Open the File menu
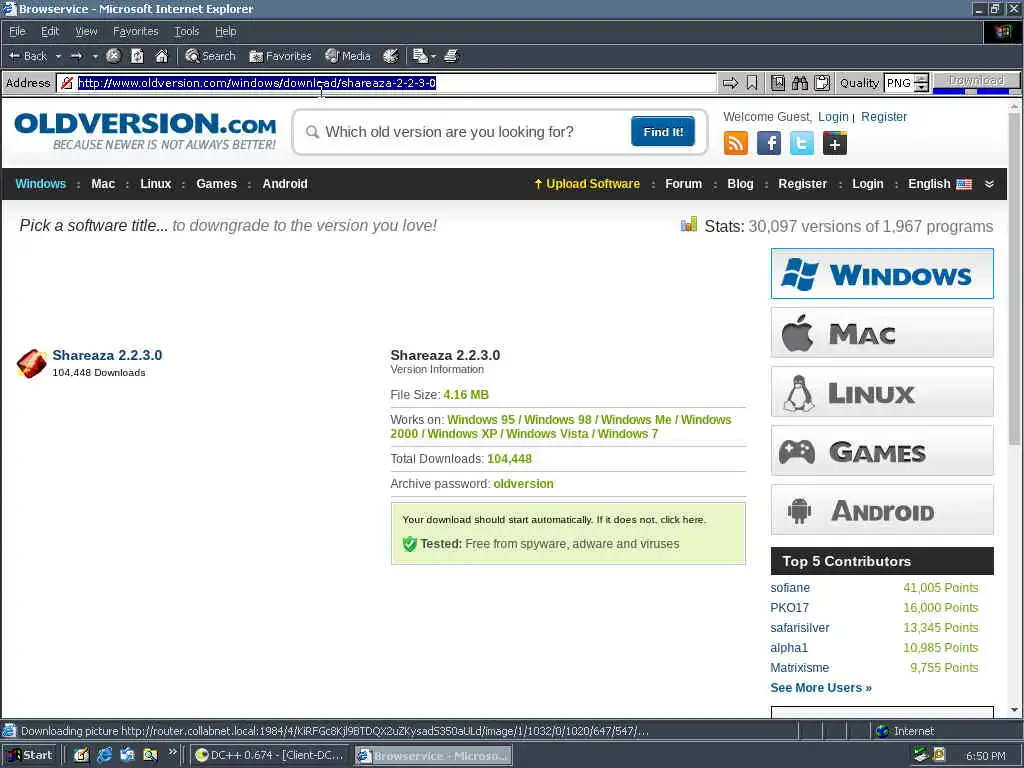The image size is (1024, 768). pos(17,31)
